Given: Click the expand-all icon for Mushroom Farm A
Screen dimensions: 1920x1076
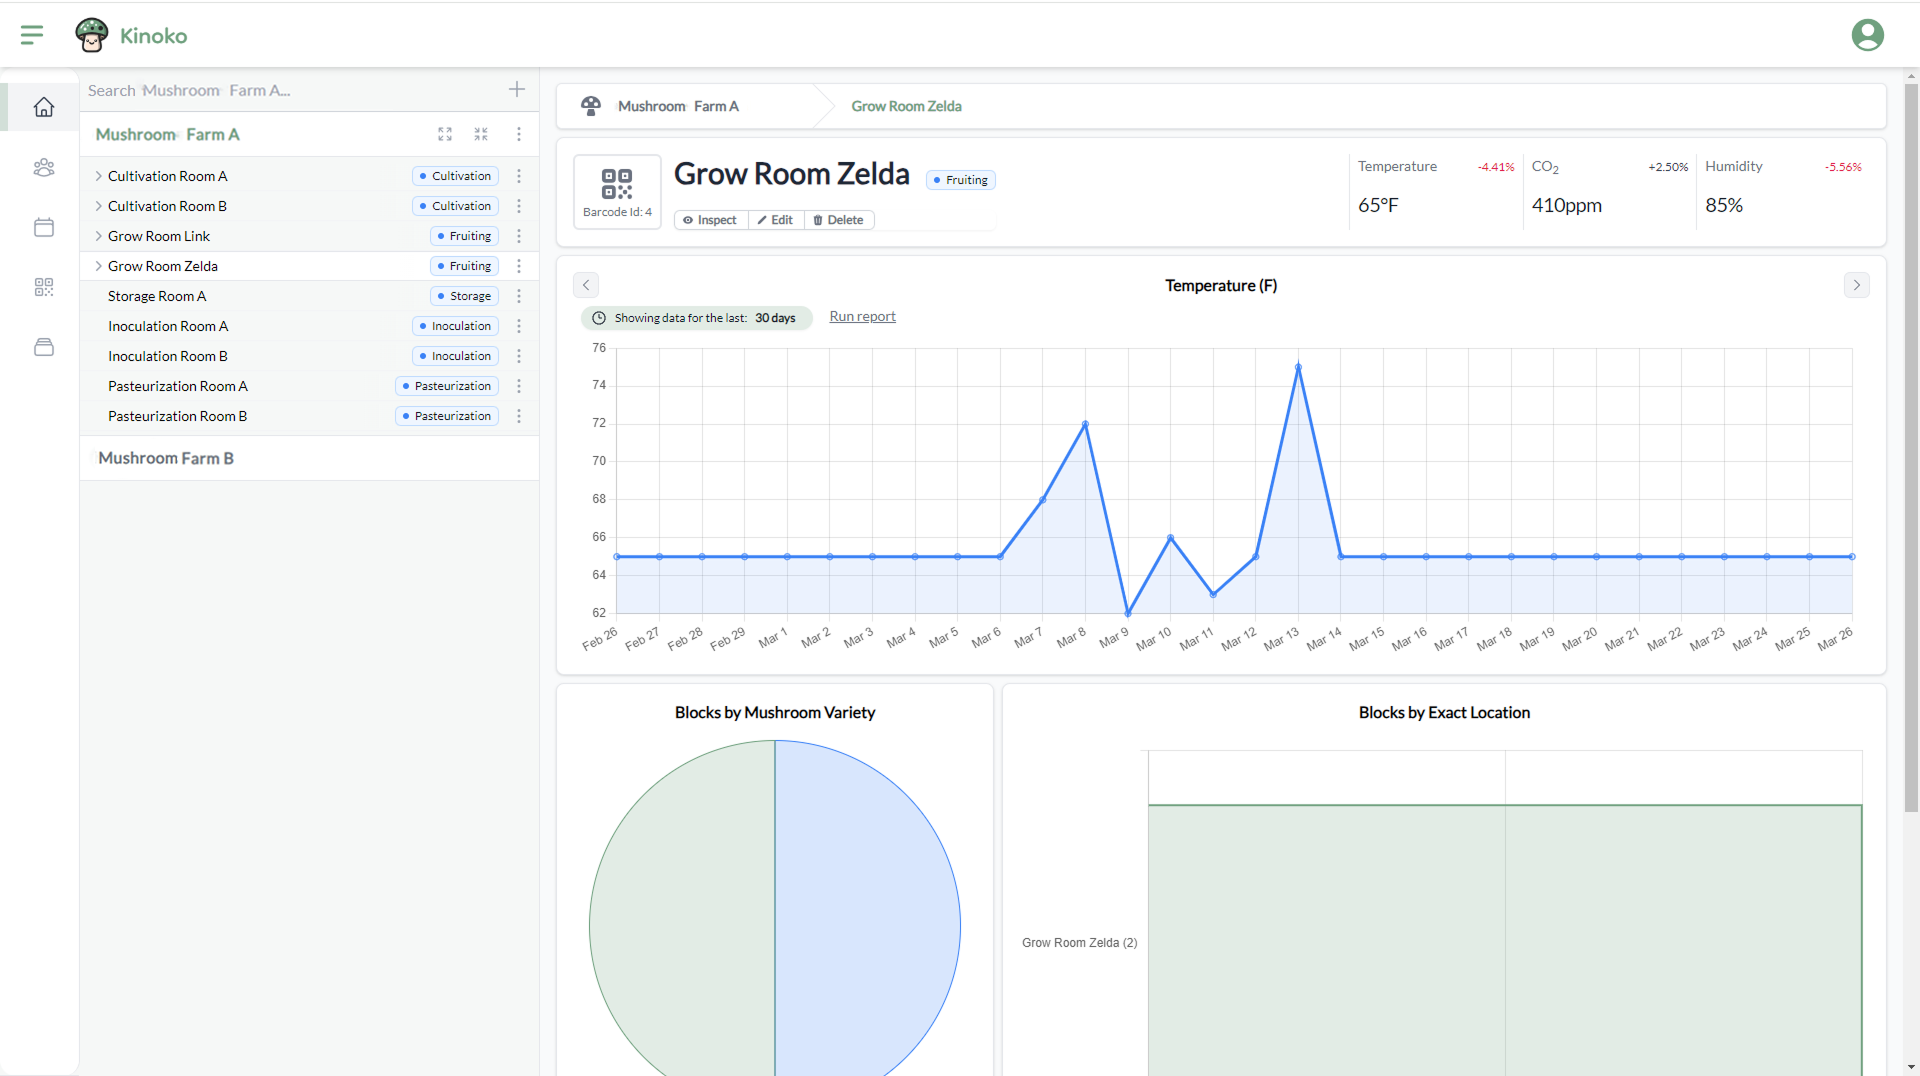Looking at the screenshot, I should click(445, 134).
